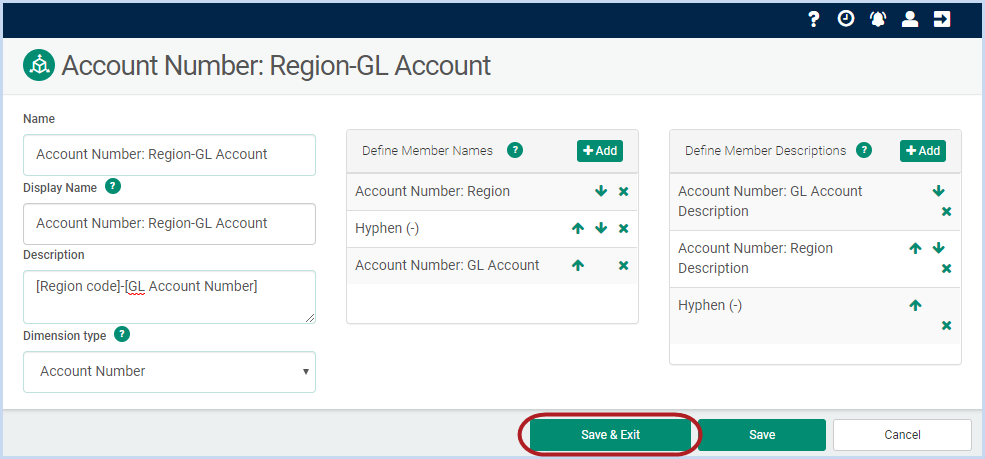Click the 'Account Number: Region-GL Account' page title
Viewport: 985px width, 459px height.
(276, 65)
